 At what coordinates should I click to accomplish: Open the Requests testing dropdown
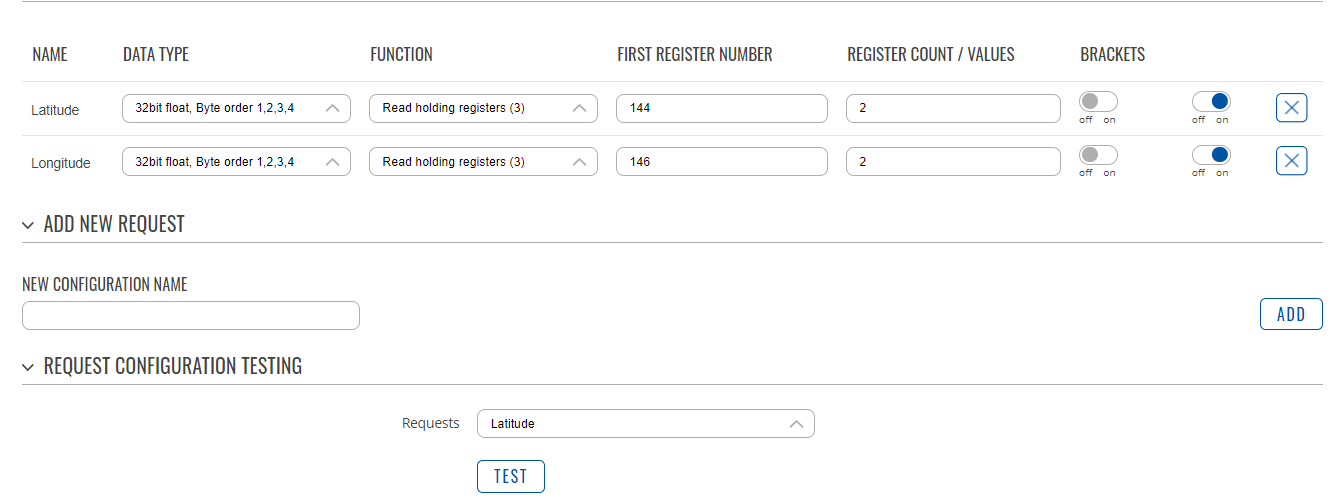pyautogui.click(x=646, y=424)
